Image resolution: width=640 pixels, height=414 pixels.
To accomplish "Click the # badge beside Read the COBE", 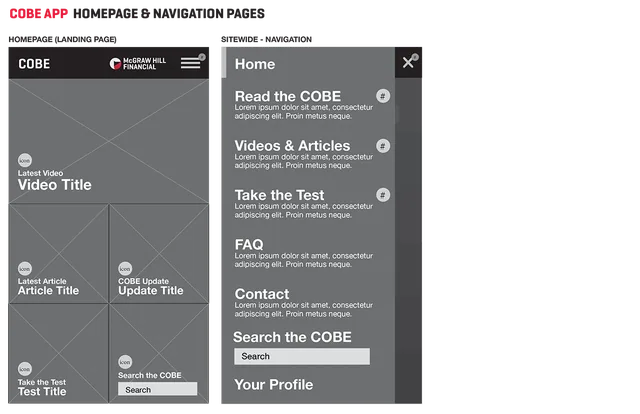I will point(383,96).
